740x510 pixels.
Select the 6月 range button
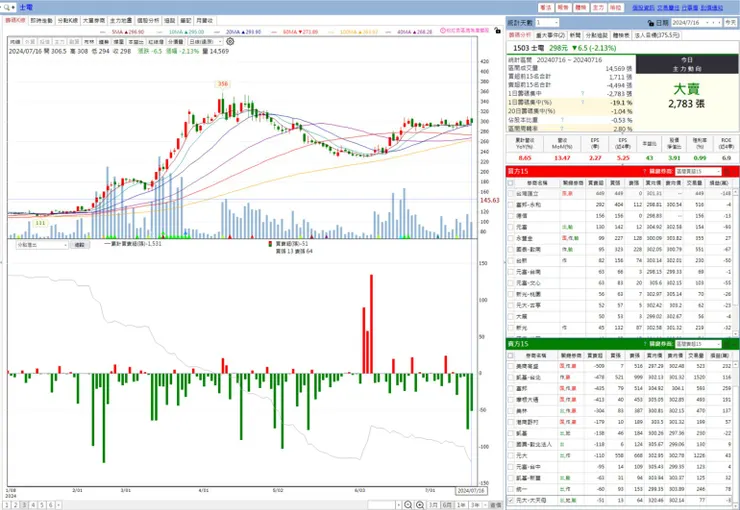pyautogui.click(x=447, y=505)
